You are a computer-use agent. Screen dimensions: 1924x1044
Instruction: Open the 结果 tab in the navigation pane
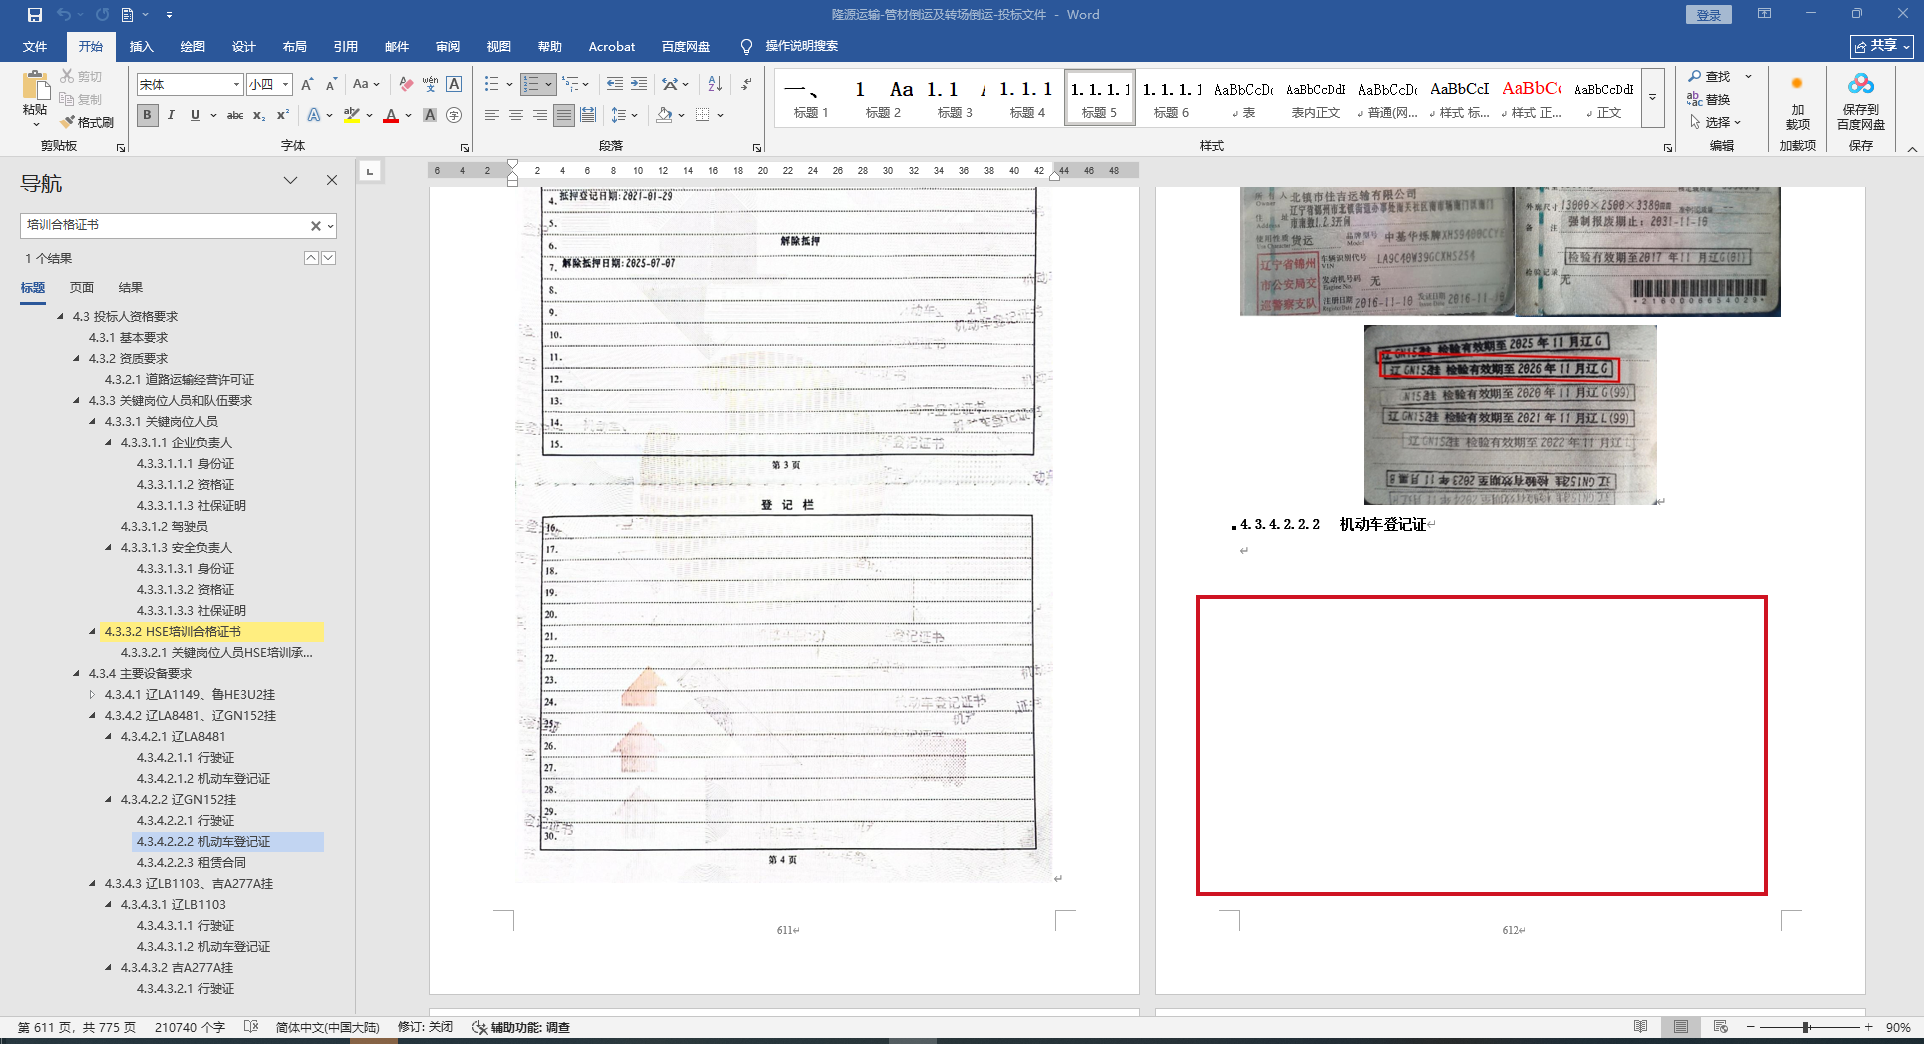[x=131, y=288]
